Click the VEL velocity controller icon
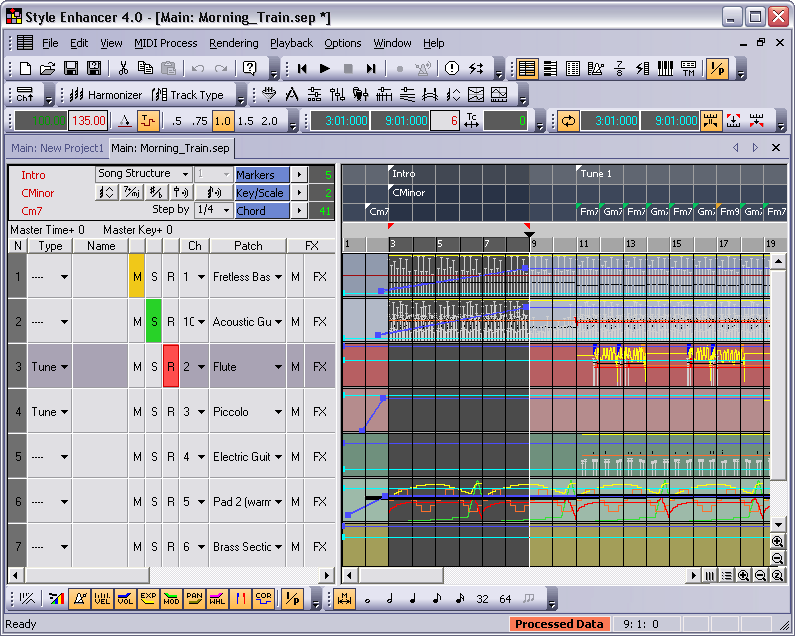Viewport: 795px width, 636px height. (x=102, y=598)
